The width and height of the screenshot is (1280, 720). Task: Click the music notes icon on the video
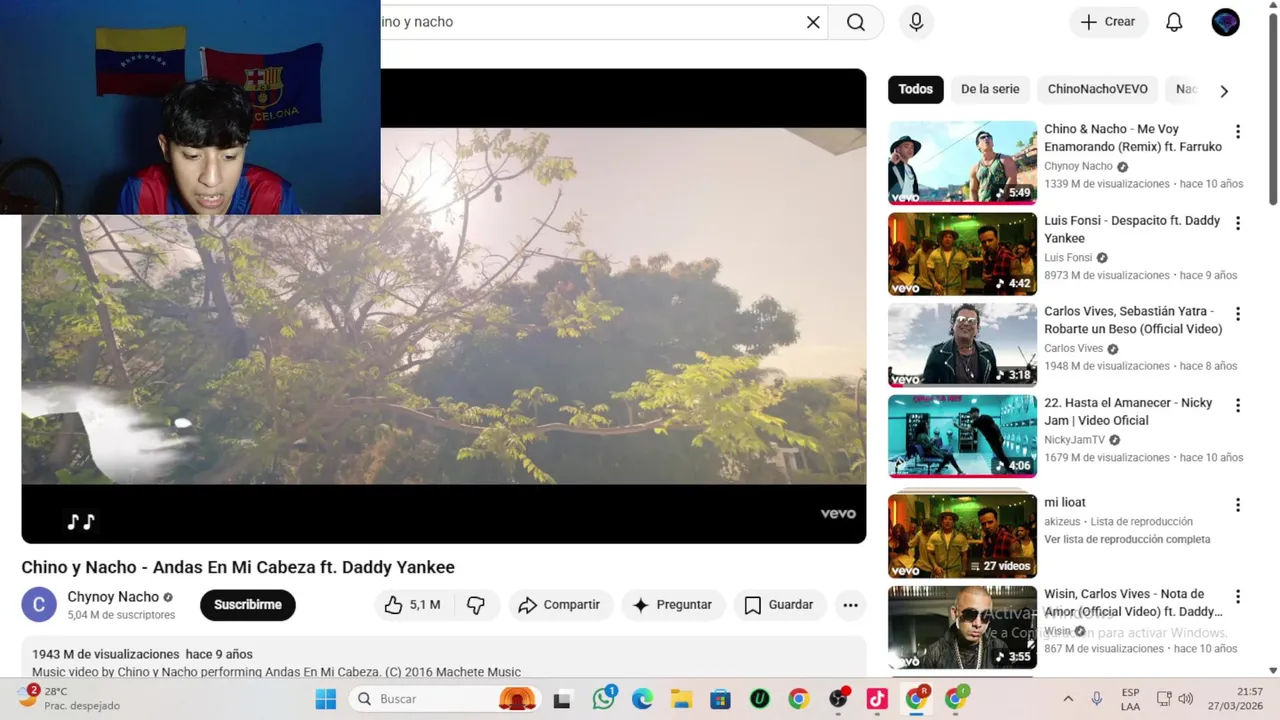pos(81,521)
